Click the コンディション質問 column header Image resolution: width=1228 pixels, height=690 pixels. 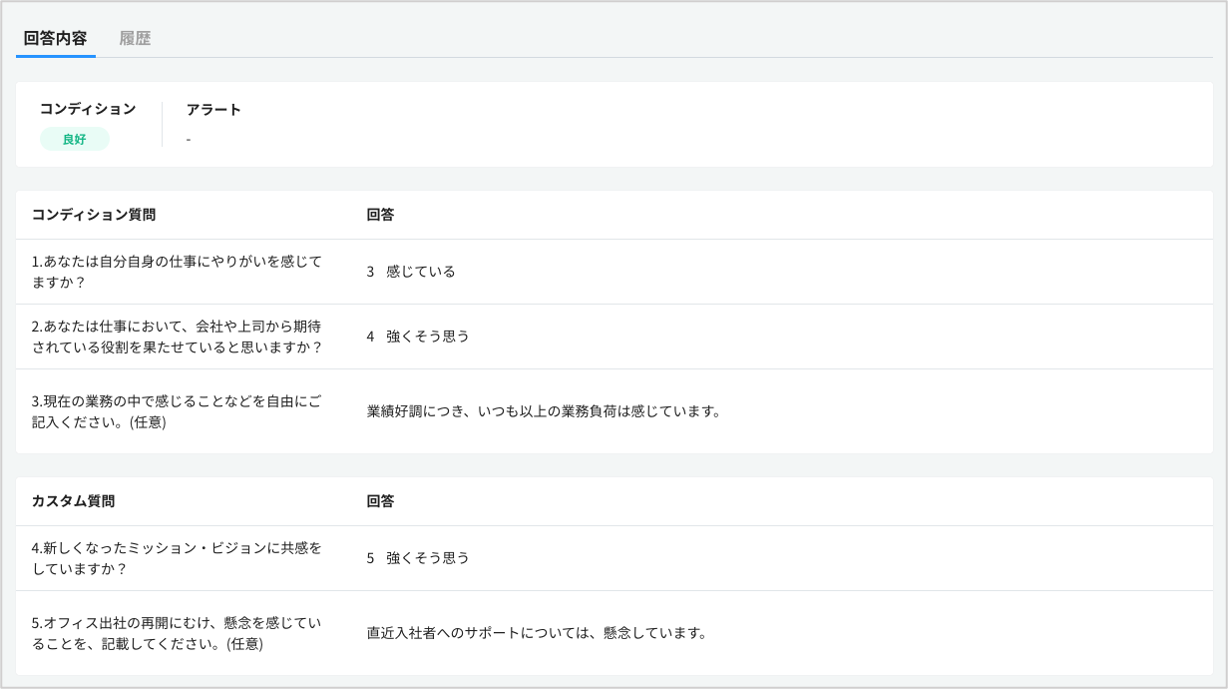(94, 215)
